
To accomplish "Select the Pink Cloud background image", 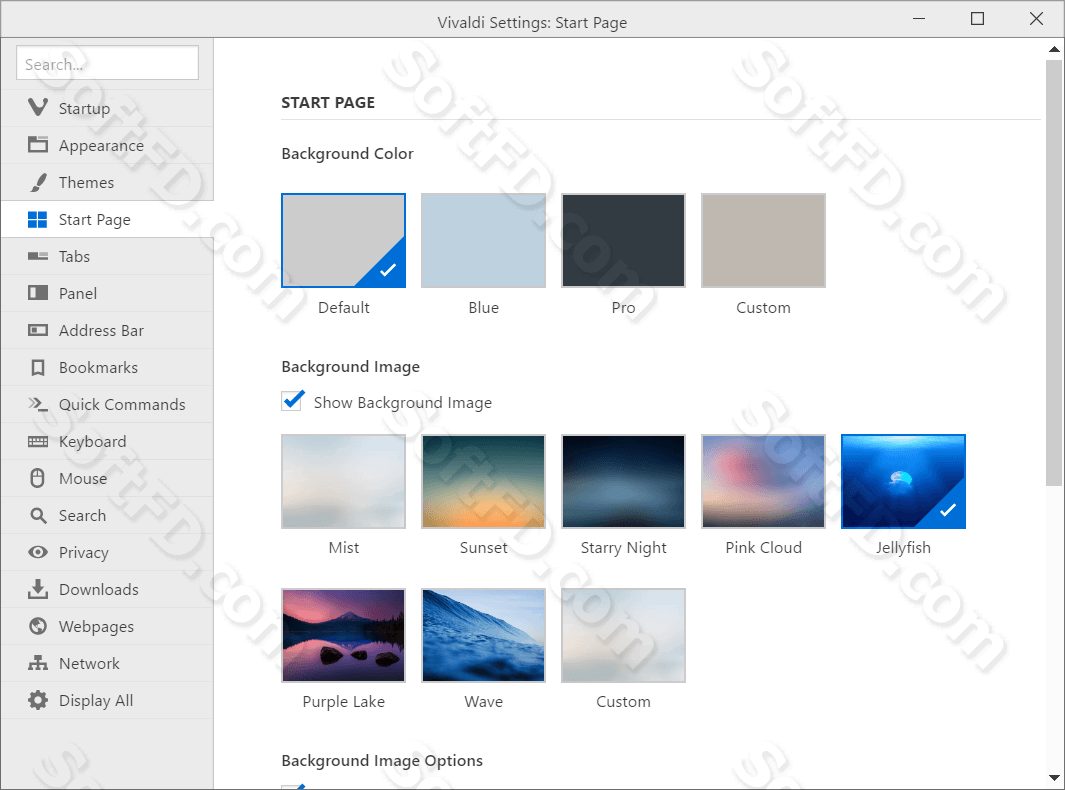I will (763, 482).
